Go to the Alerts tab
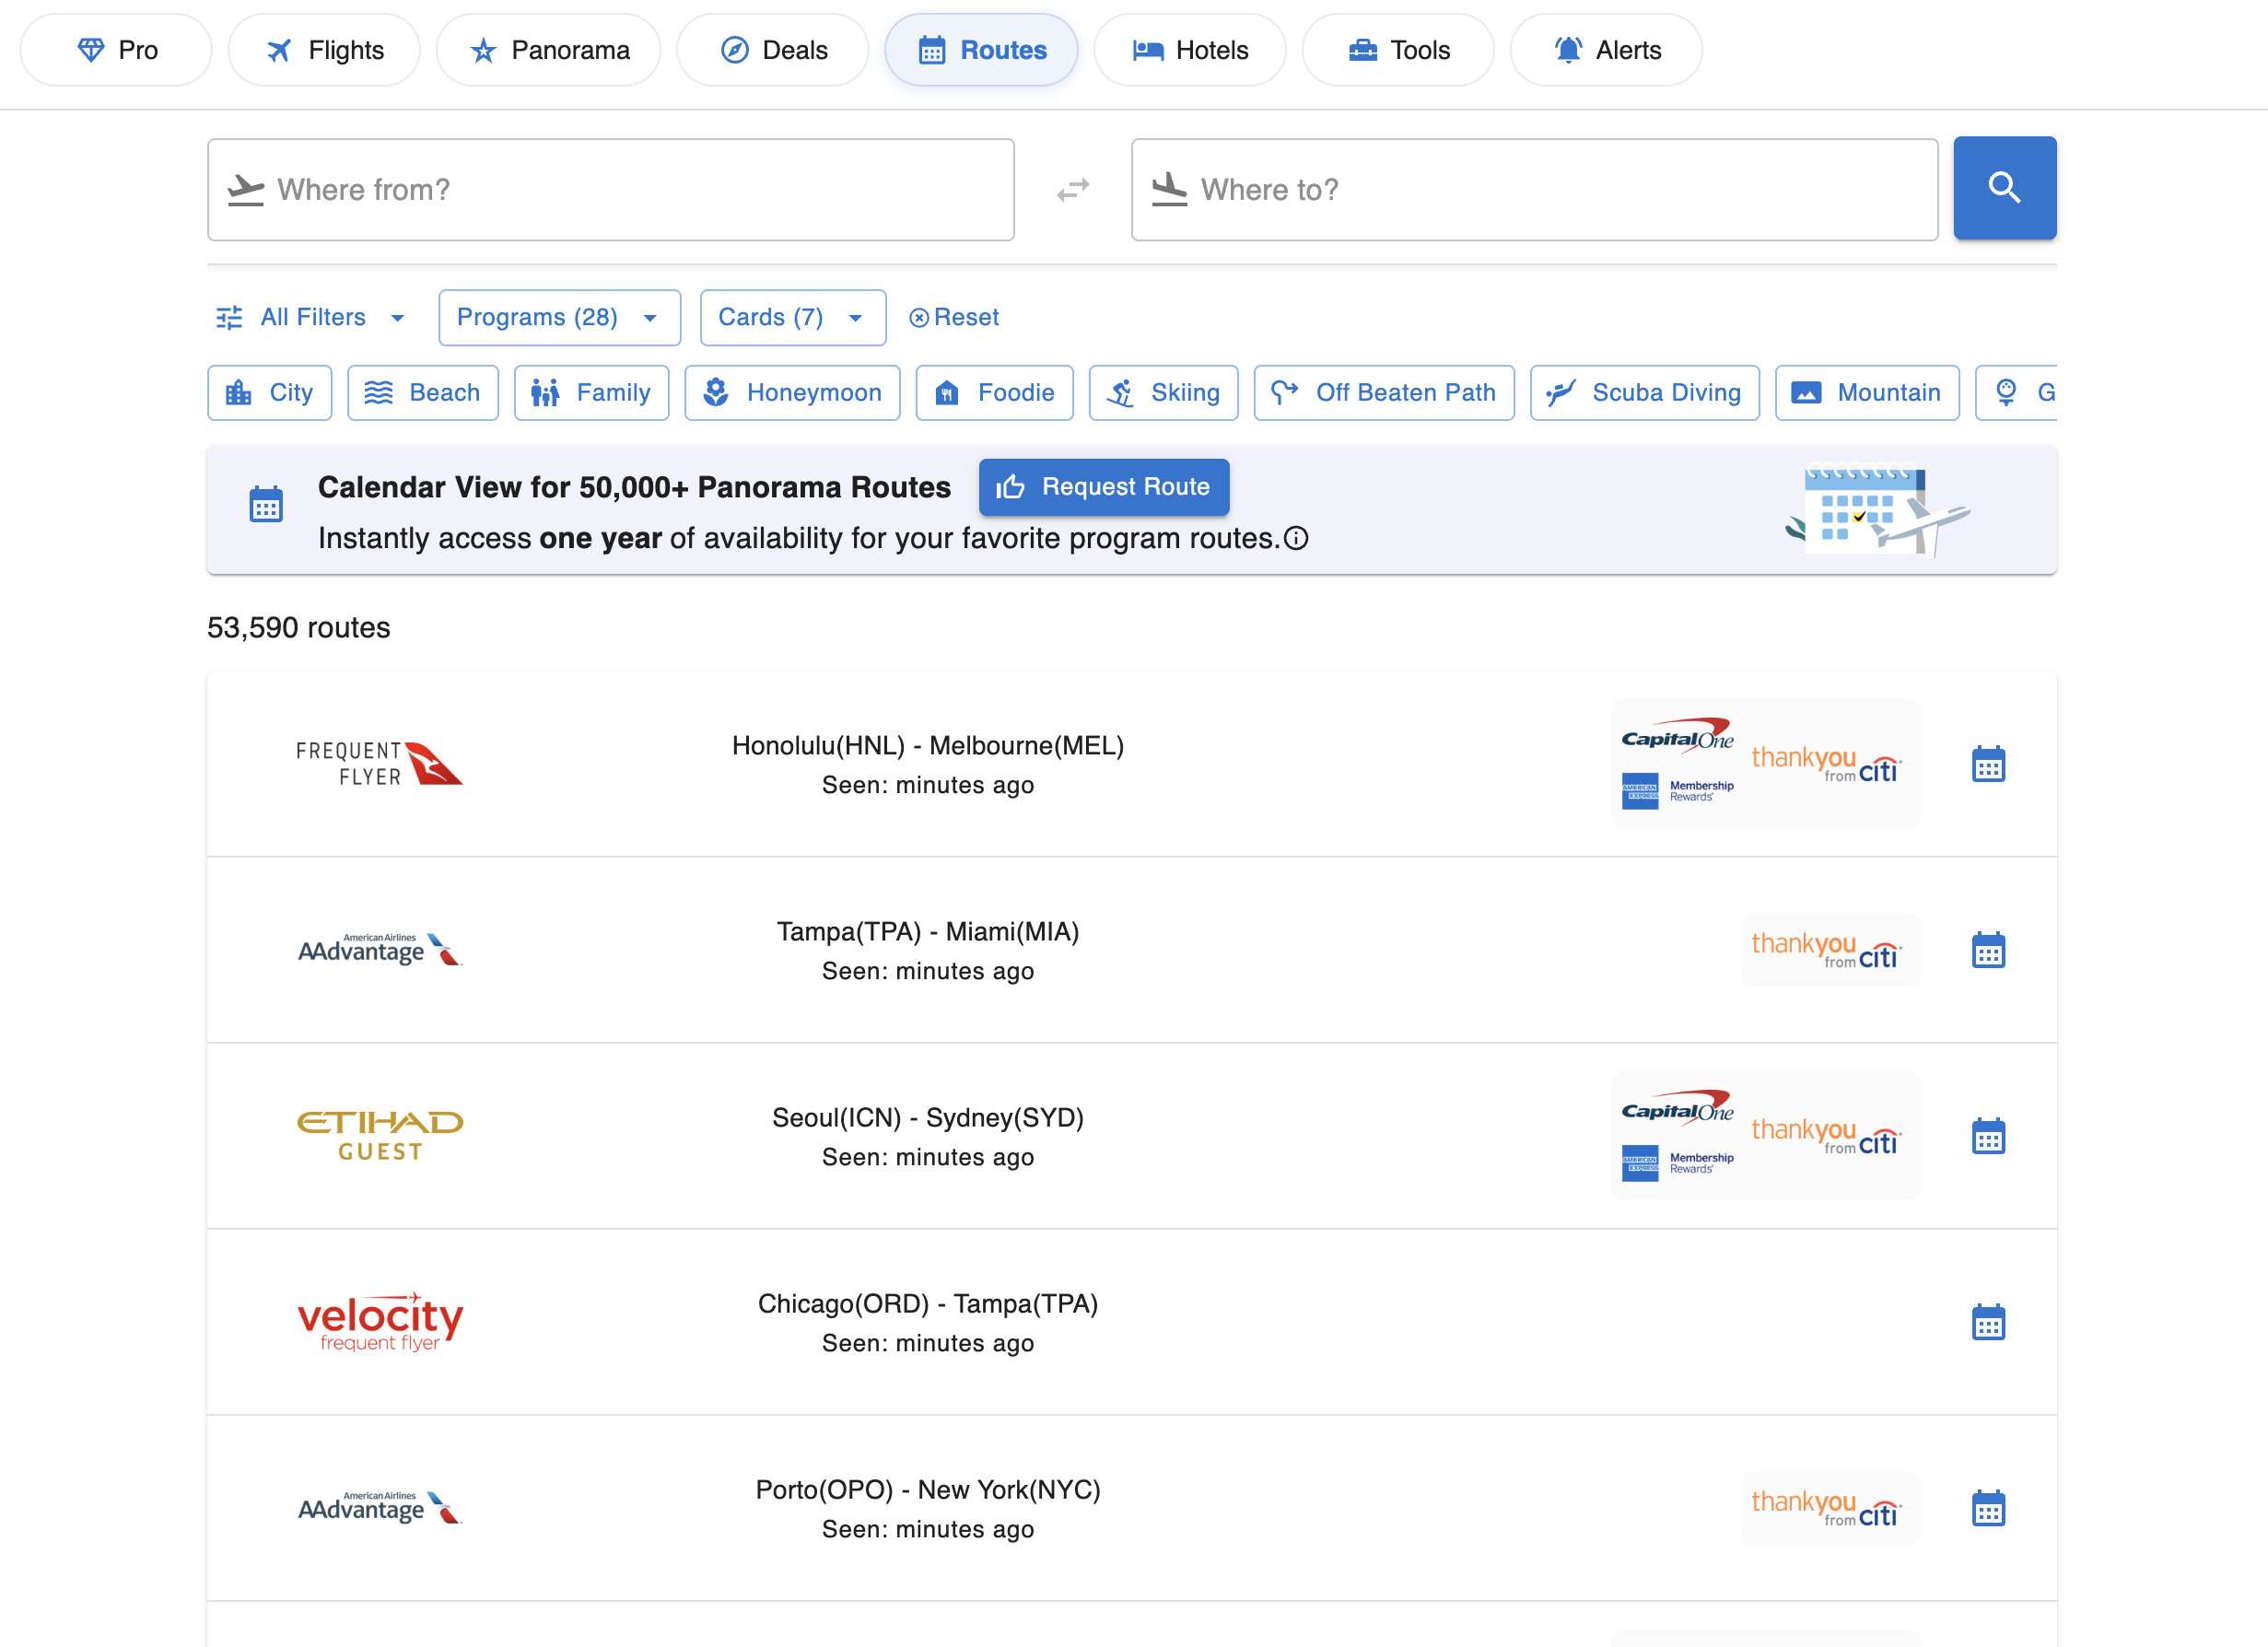 pyautogui.click(x=1606, y=50)
